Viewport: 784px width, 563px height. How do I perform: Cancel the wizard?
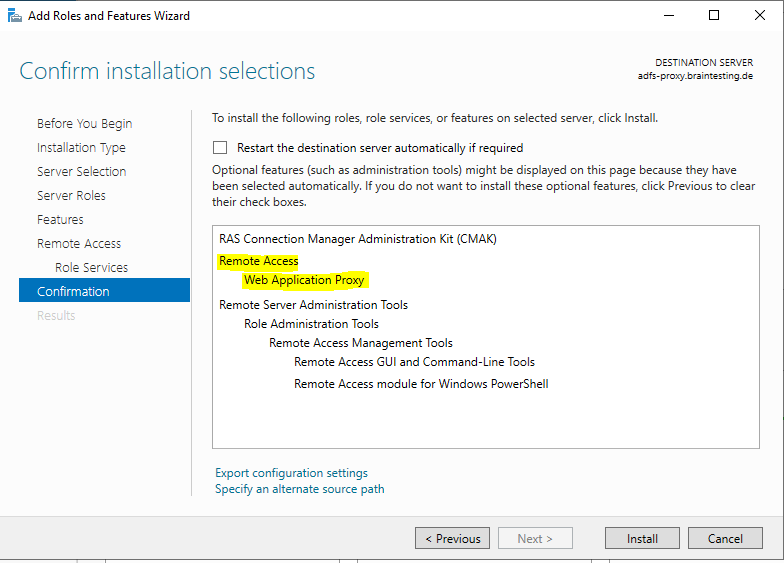tap(725, 538)
